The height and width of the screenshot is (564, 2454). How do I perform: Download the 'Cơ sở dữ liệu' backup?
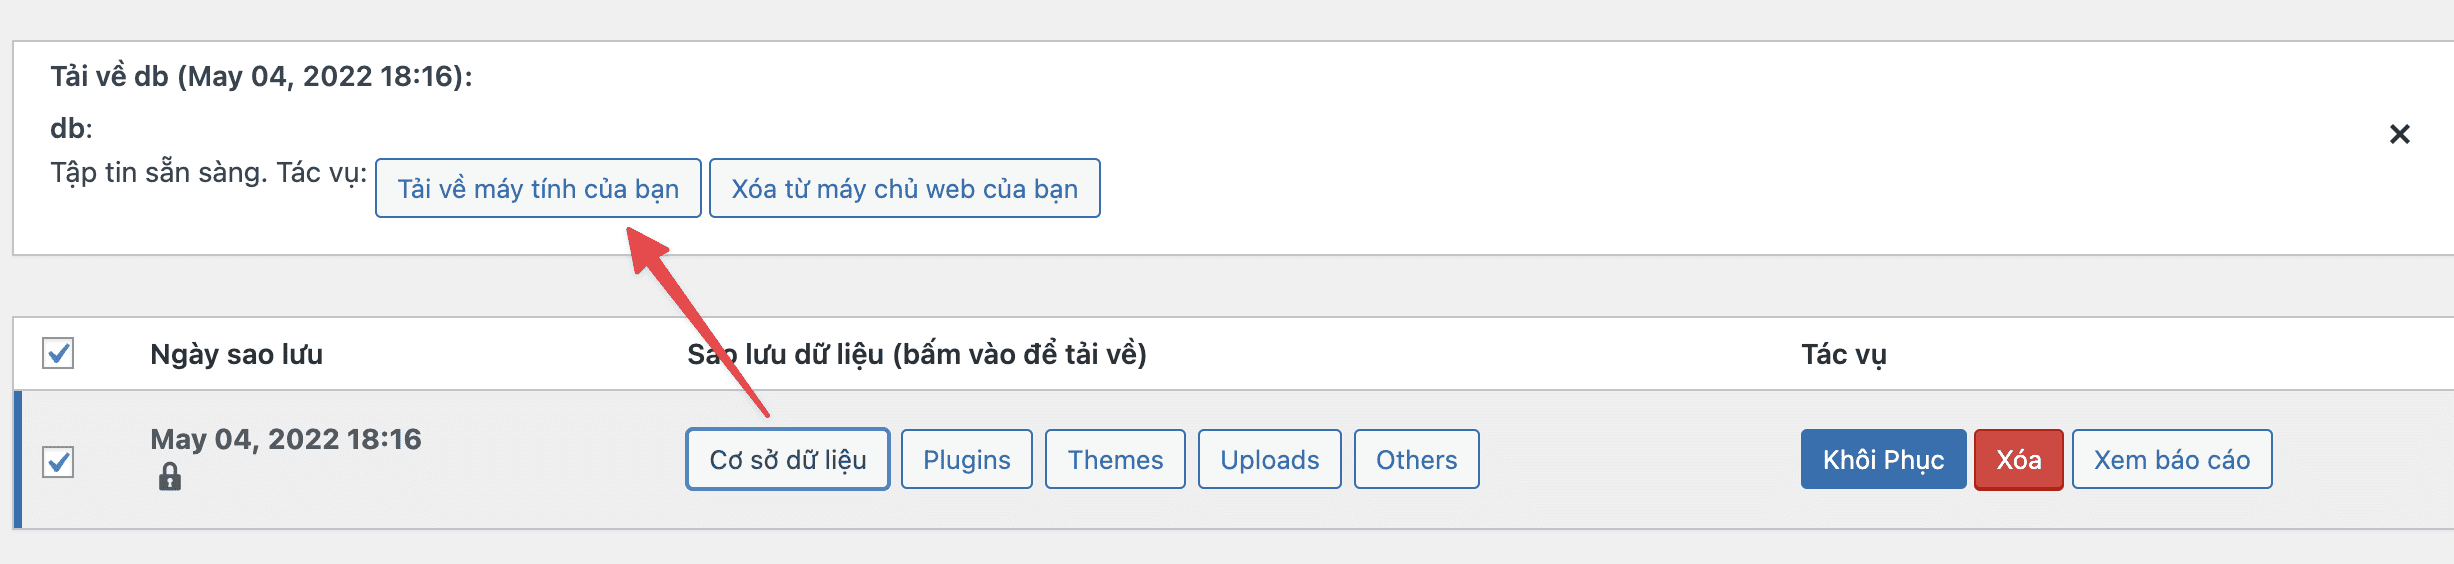pyautogui.click(x=788, y=460)
